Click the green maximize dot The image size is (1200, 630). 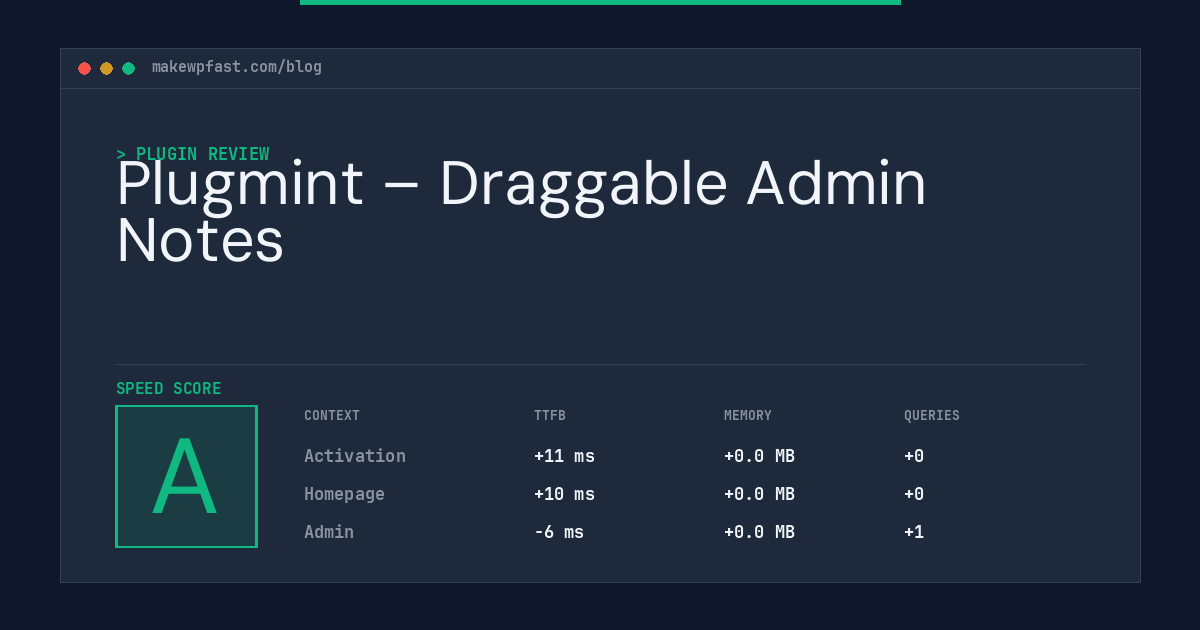point(128,68)
